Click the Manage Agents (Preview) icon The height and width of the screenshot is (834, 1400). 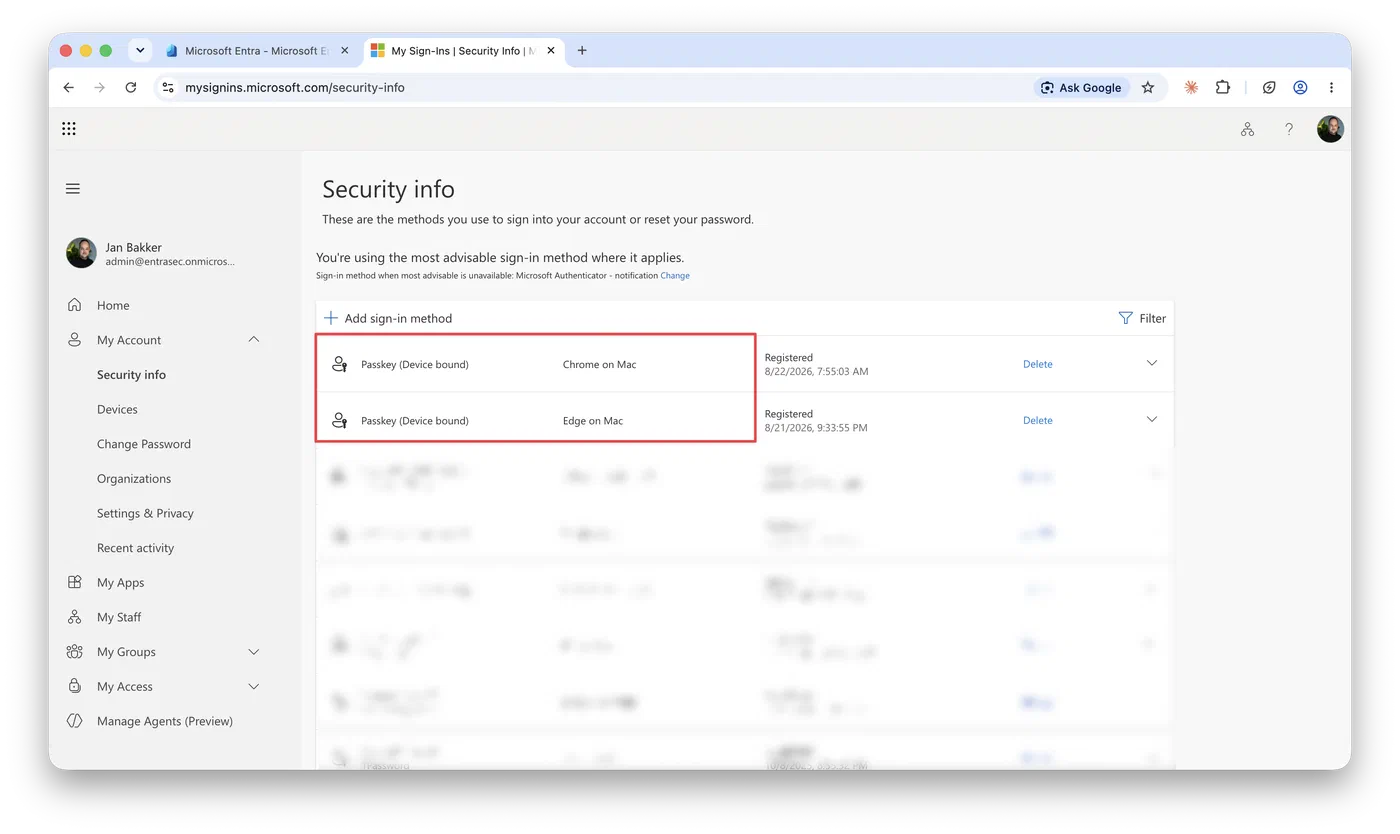coord(74,721)
